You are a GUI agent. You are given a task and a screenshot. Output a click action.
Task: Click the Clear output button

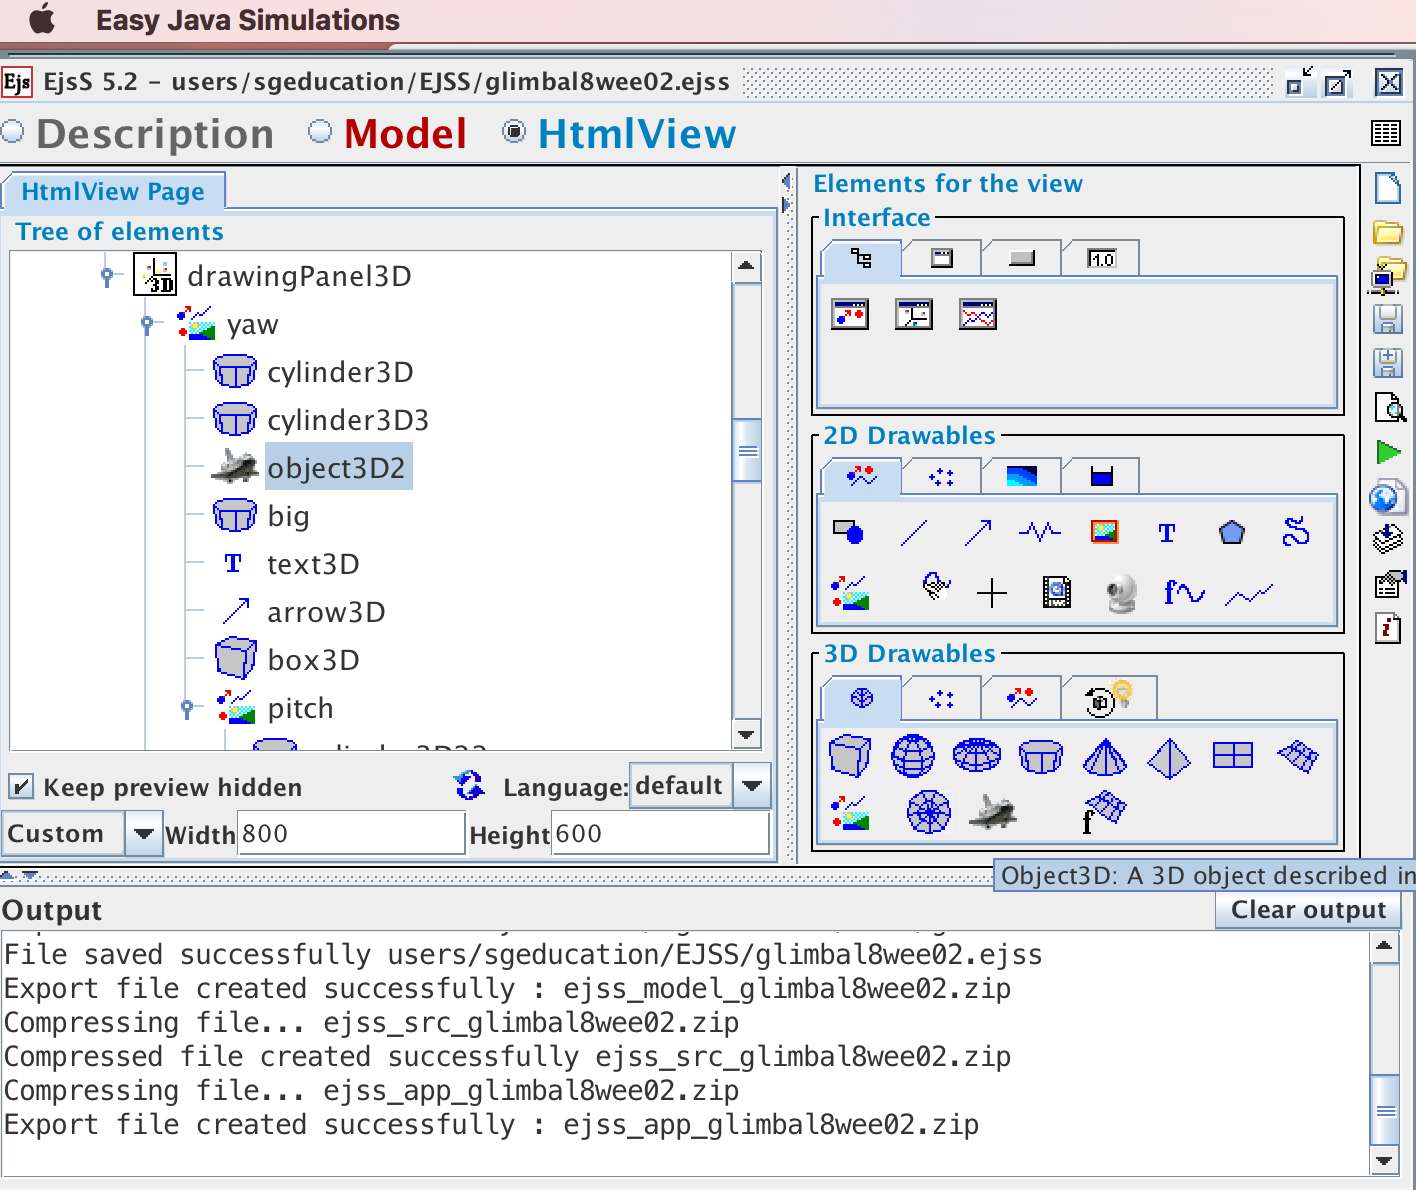[1308, 909]
